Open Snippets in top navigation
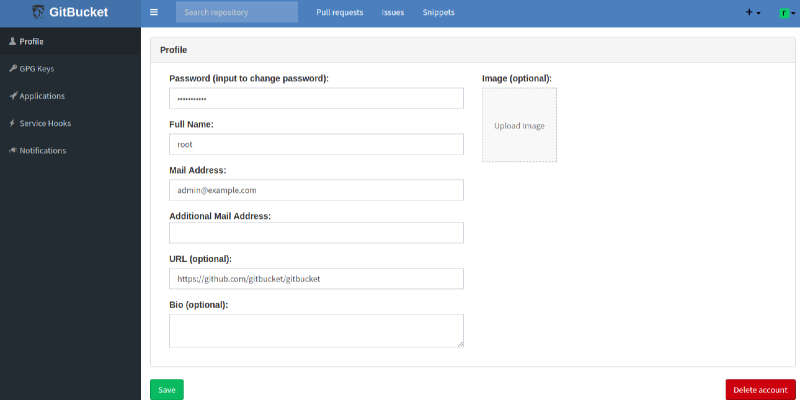 [438, 13]
